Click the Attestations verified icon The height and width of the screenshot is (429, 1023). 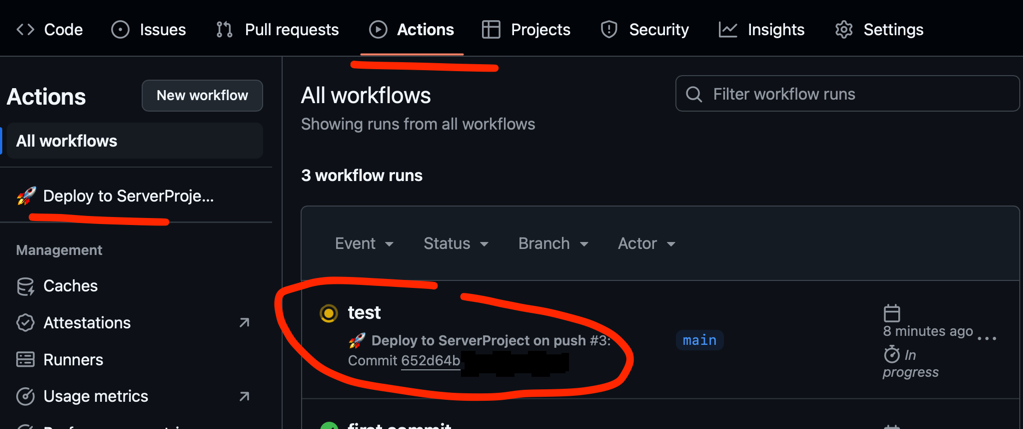pos(26,323)
